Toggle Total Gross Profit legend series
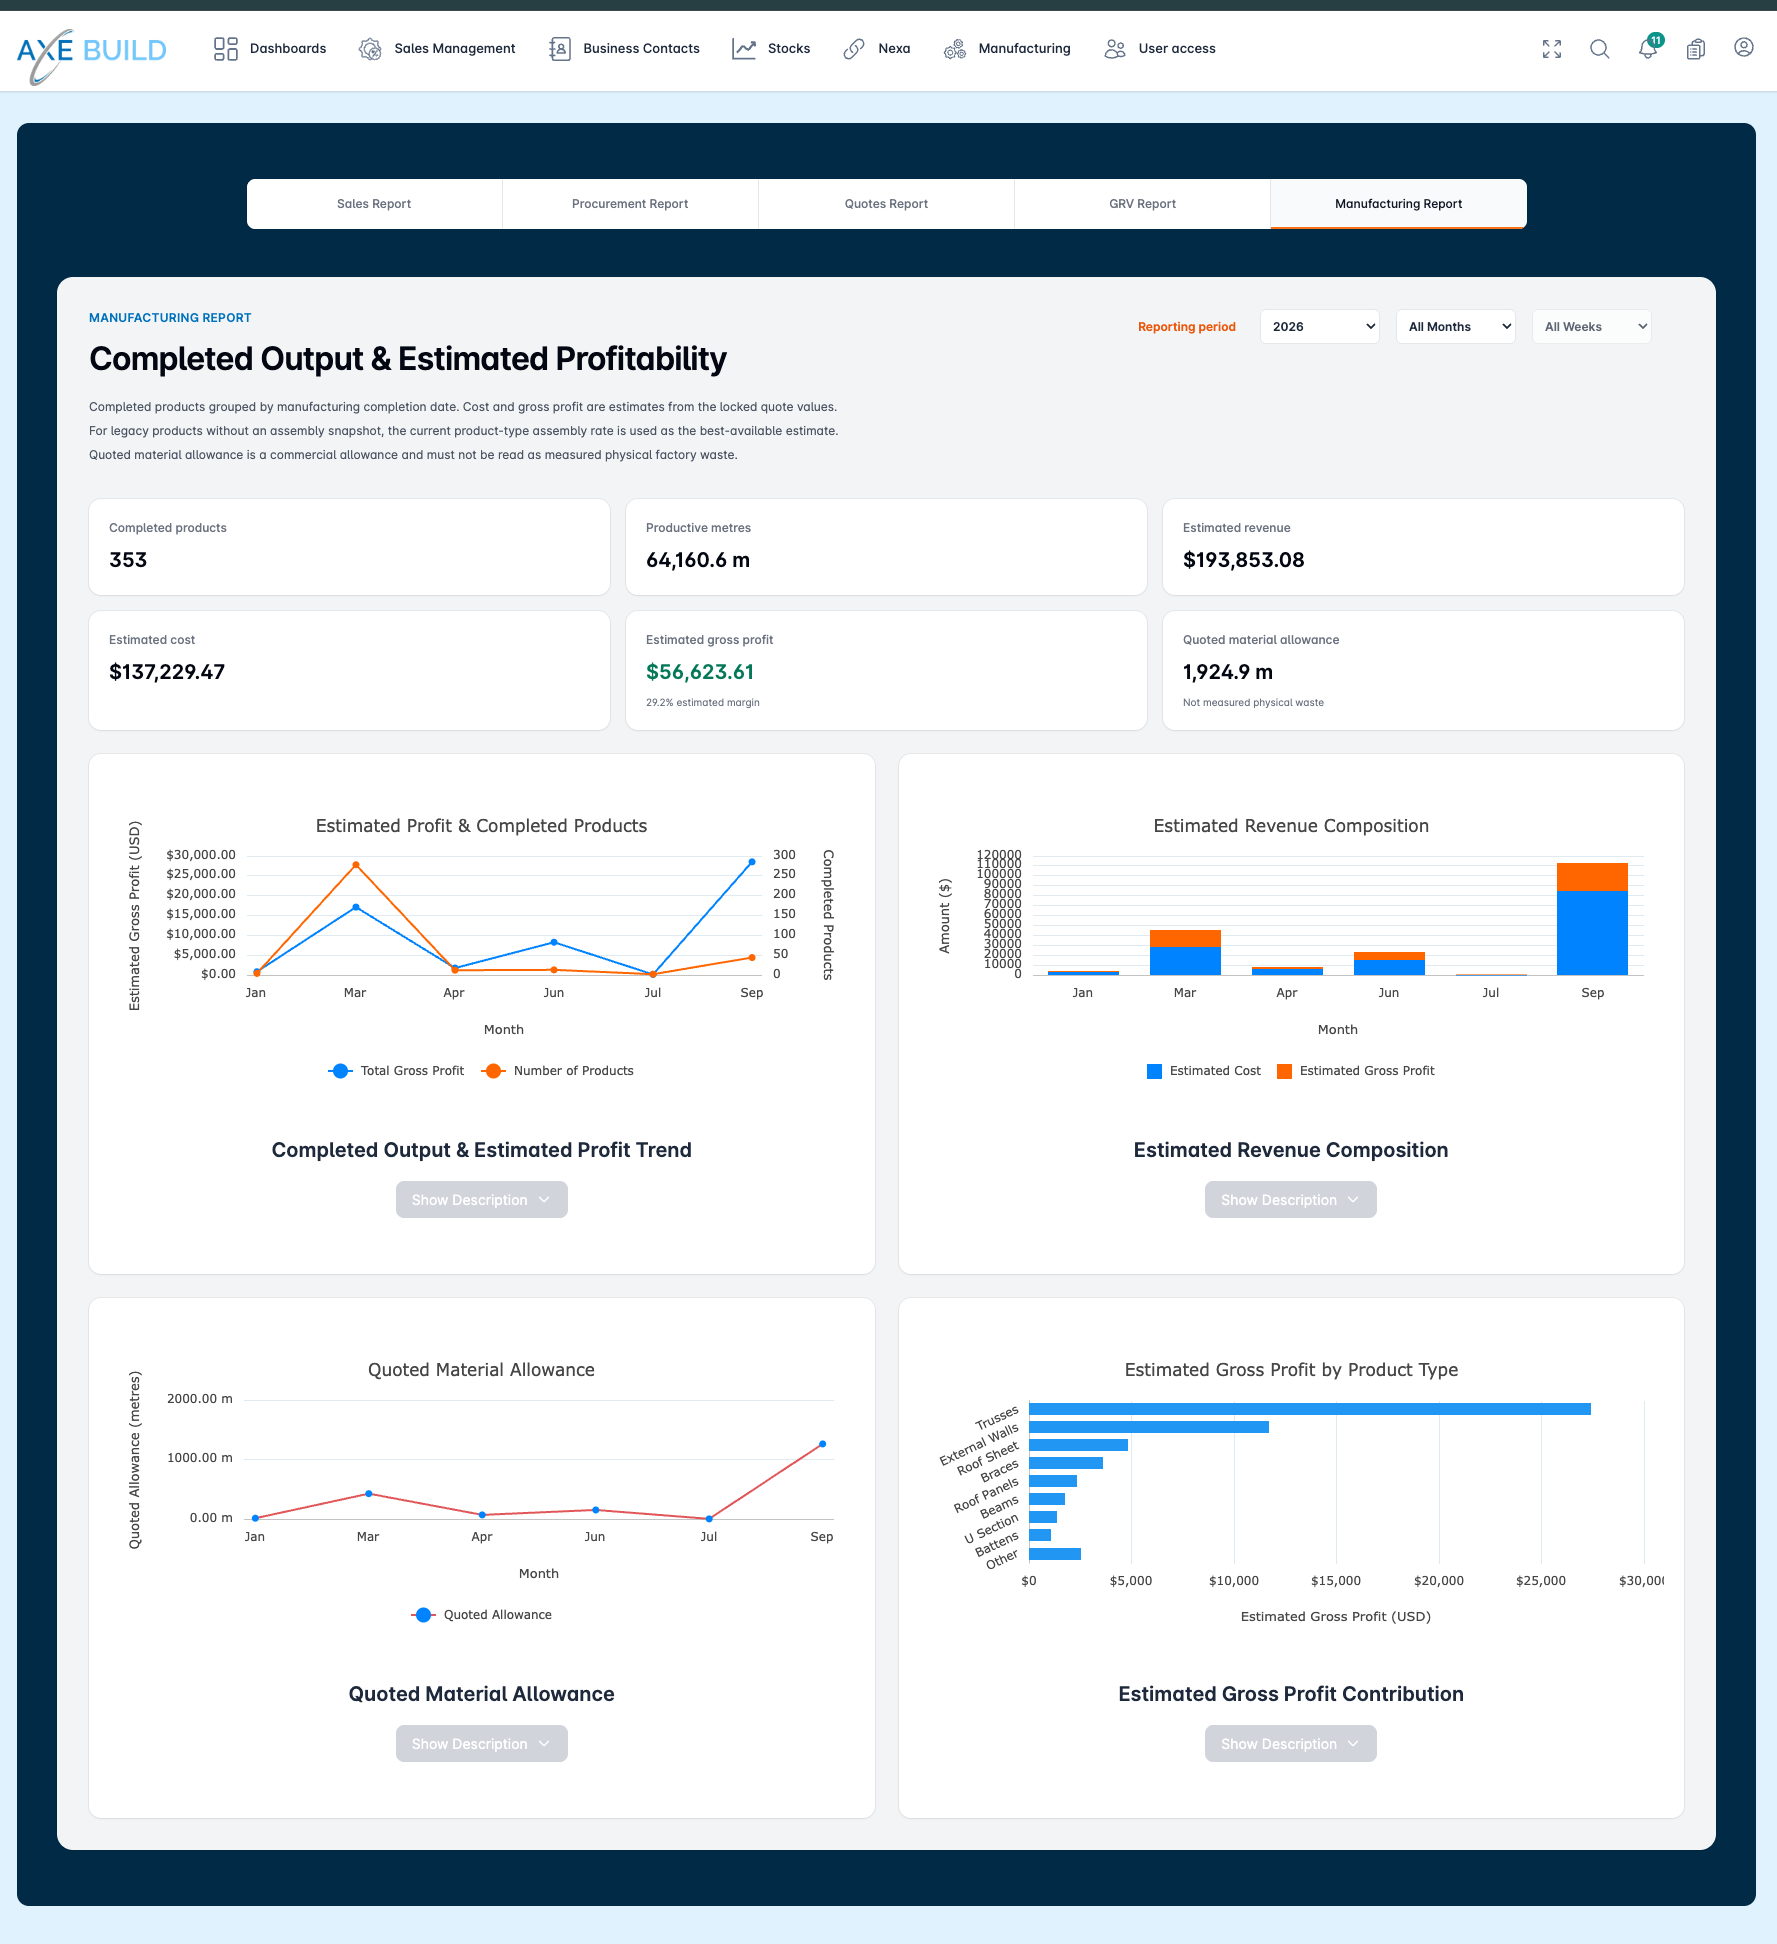The image size is (1777, 1944). tap(397, 1071)
